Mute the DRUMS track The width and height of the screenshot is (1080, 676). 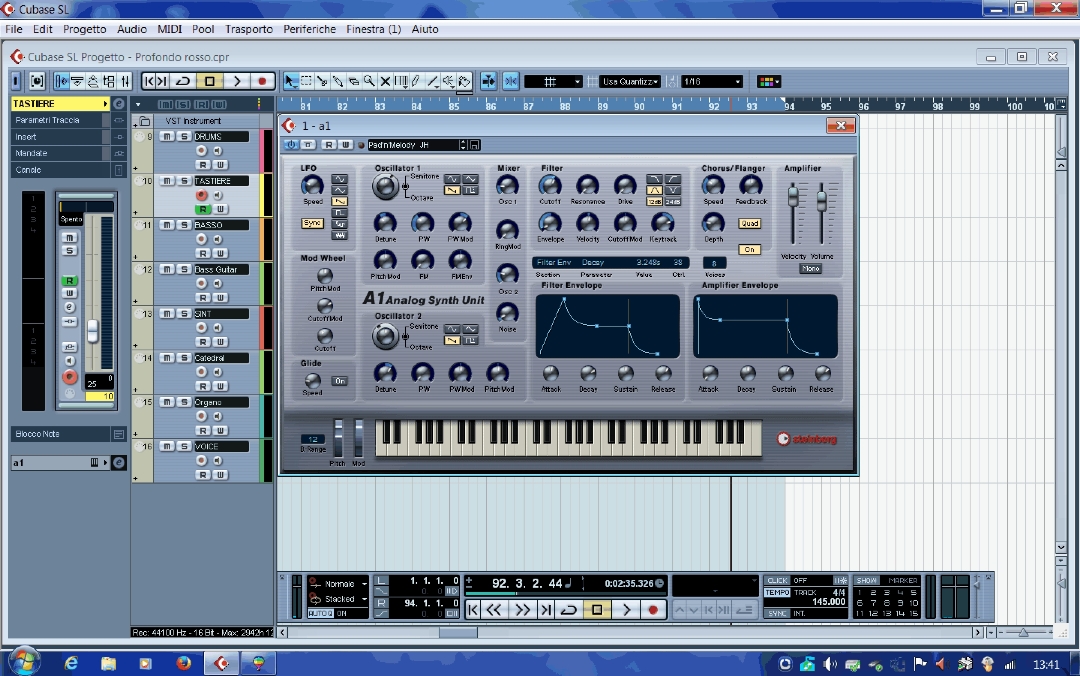[167, 136]
